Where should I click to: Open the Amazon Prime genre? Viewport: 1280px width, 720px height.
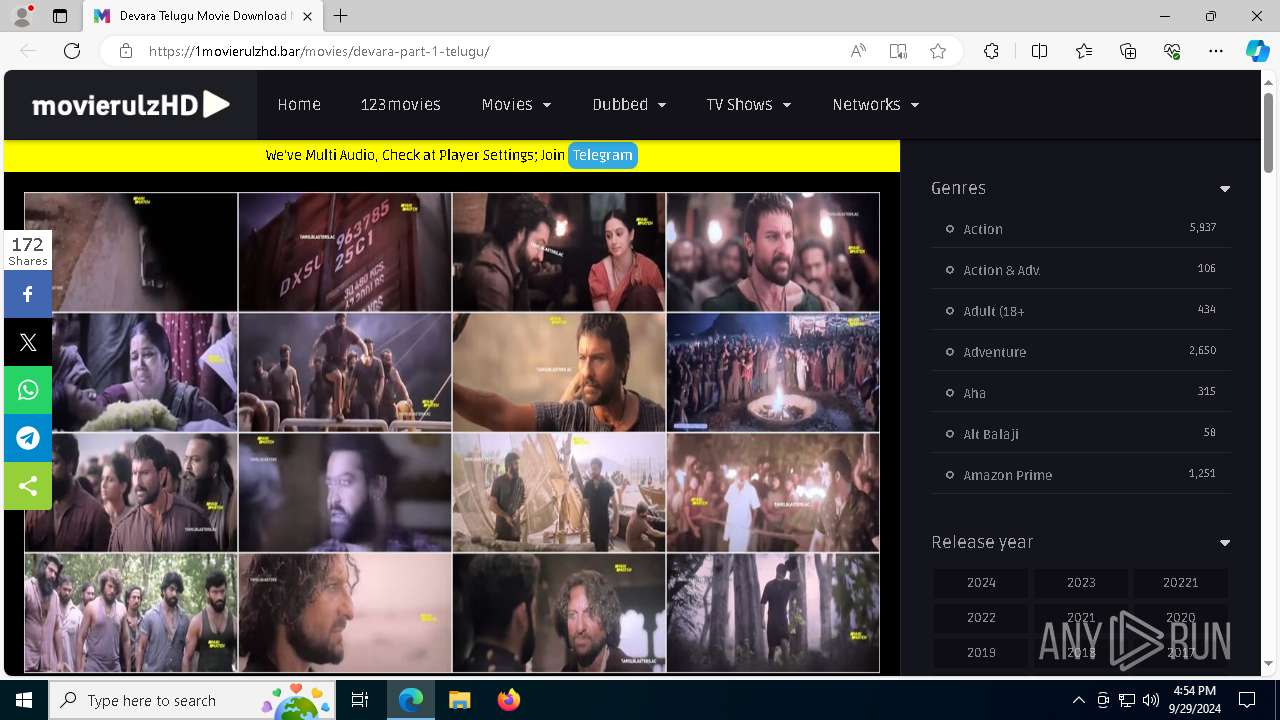tap(1008, 475)
